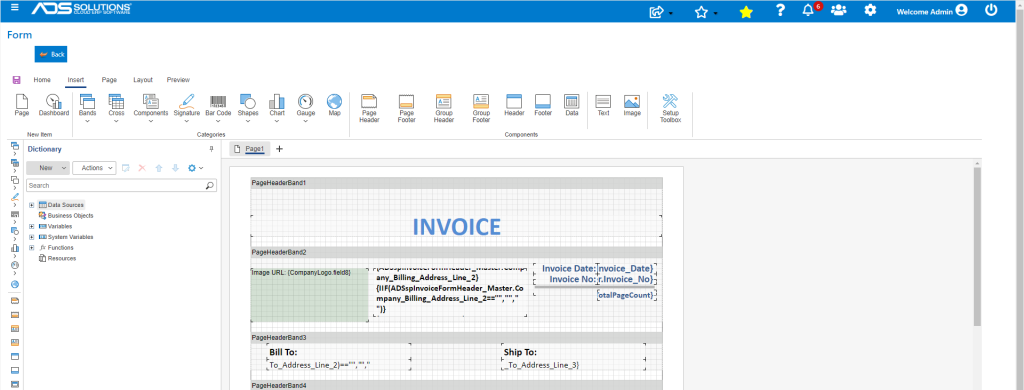The image size is (1024, 390).
Task: Click the design area vertical scrollbar
Action: tap(977, 246)
